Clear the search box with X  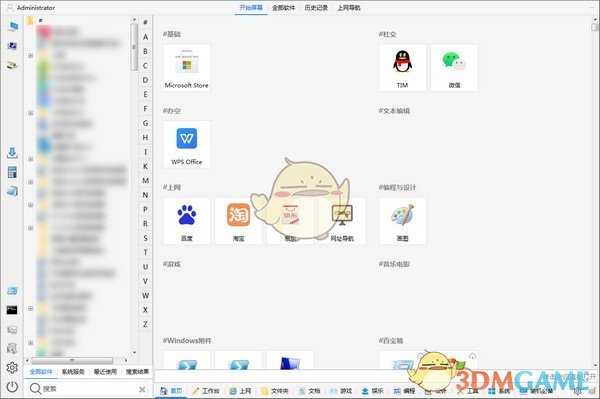coord(142,389)
